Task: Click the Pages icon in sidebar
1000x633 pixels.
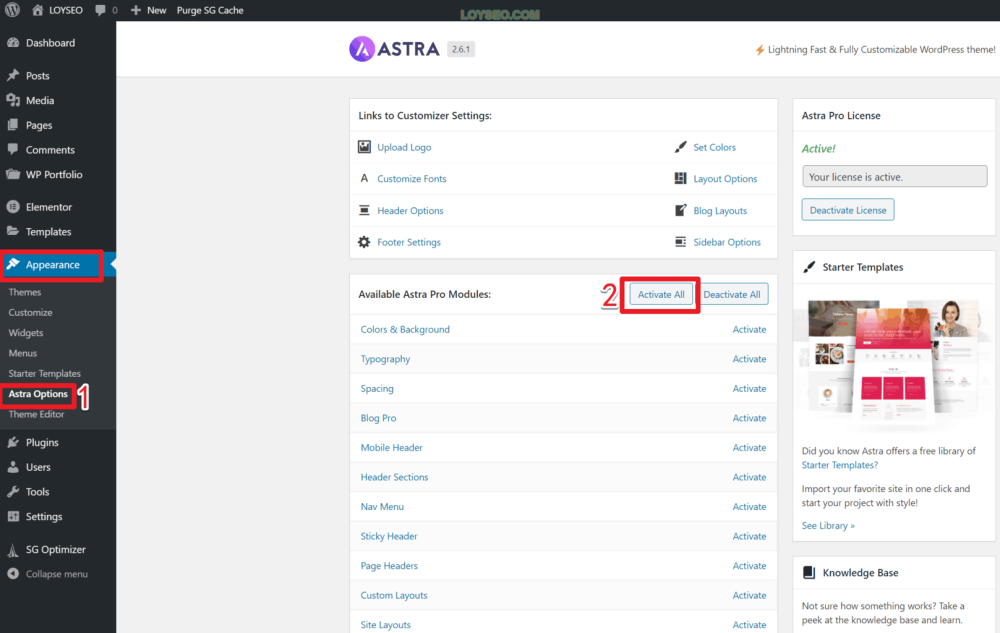Action: (x=13, y=125)
